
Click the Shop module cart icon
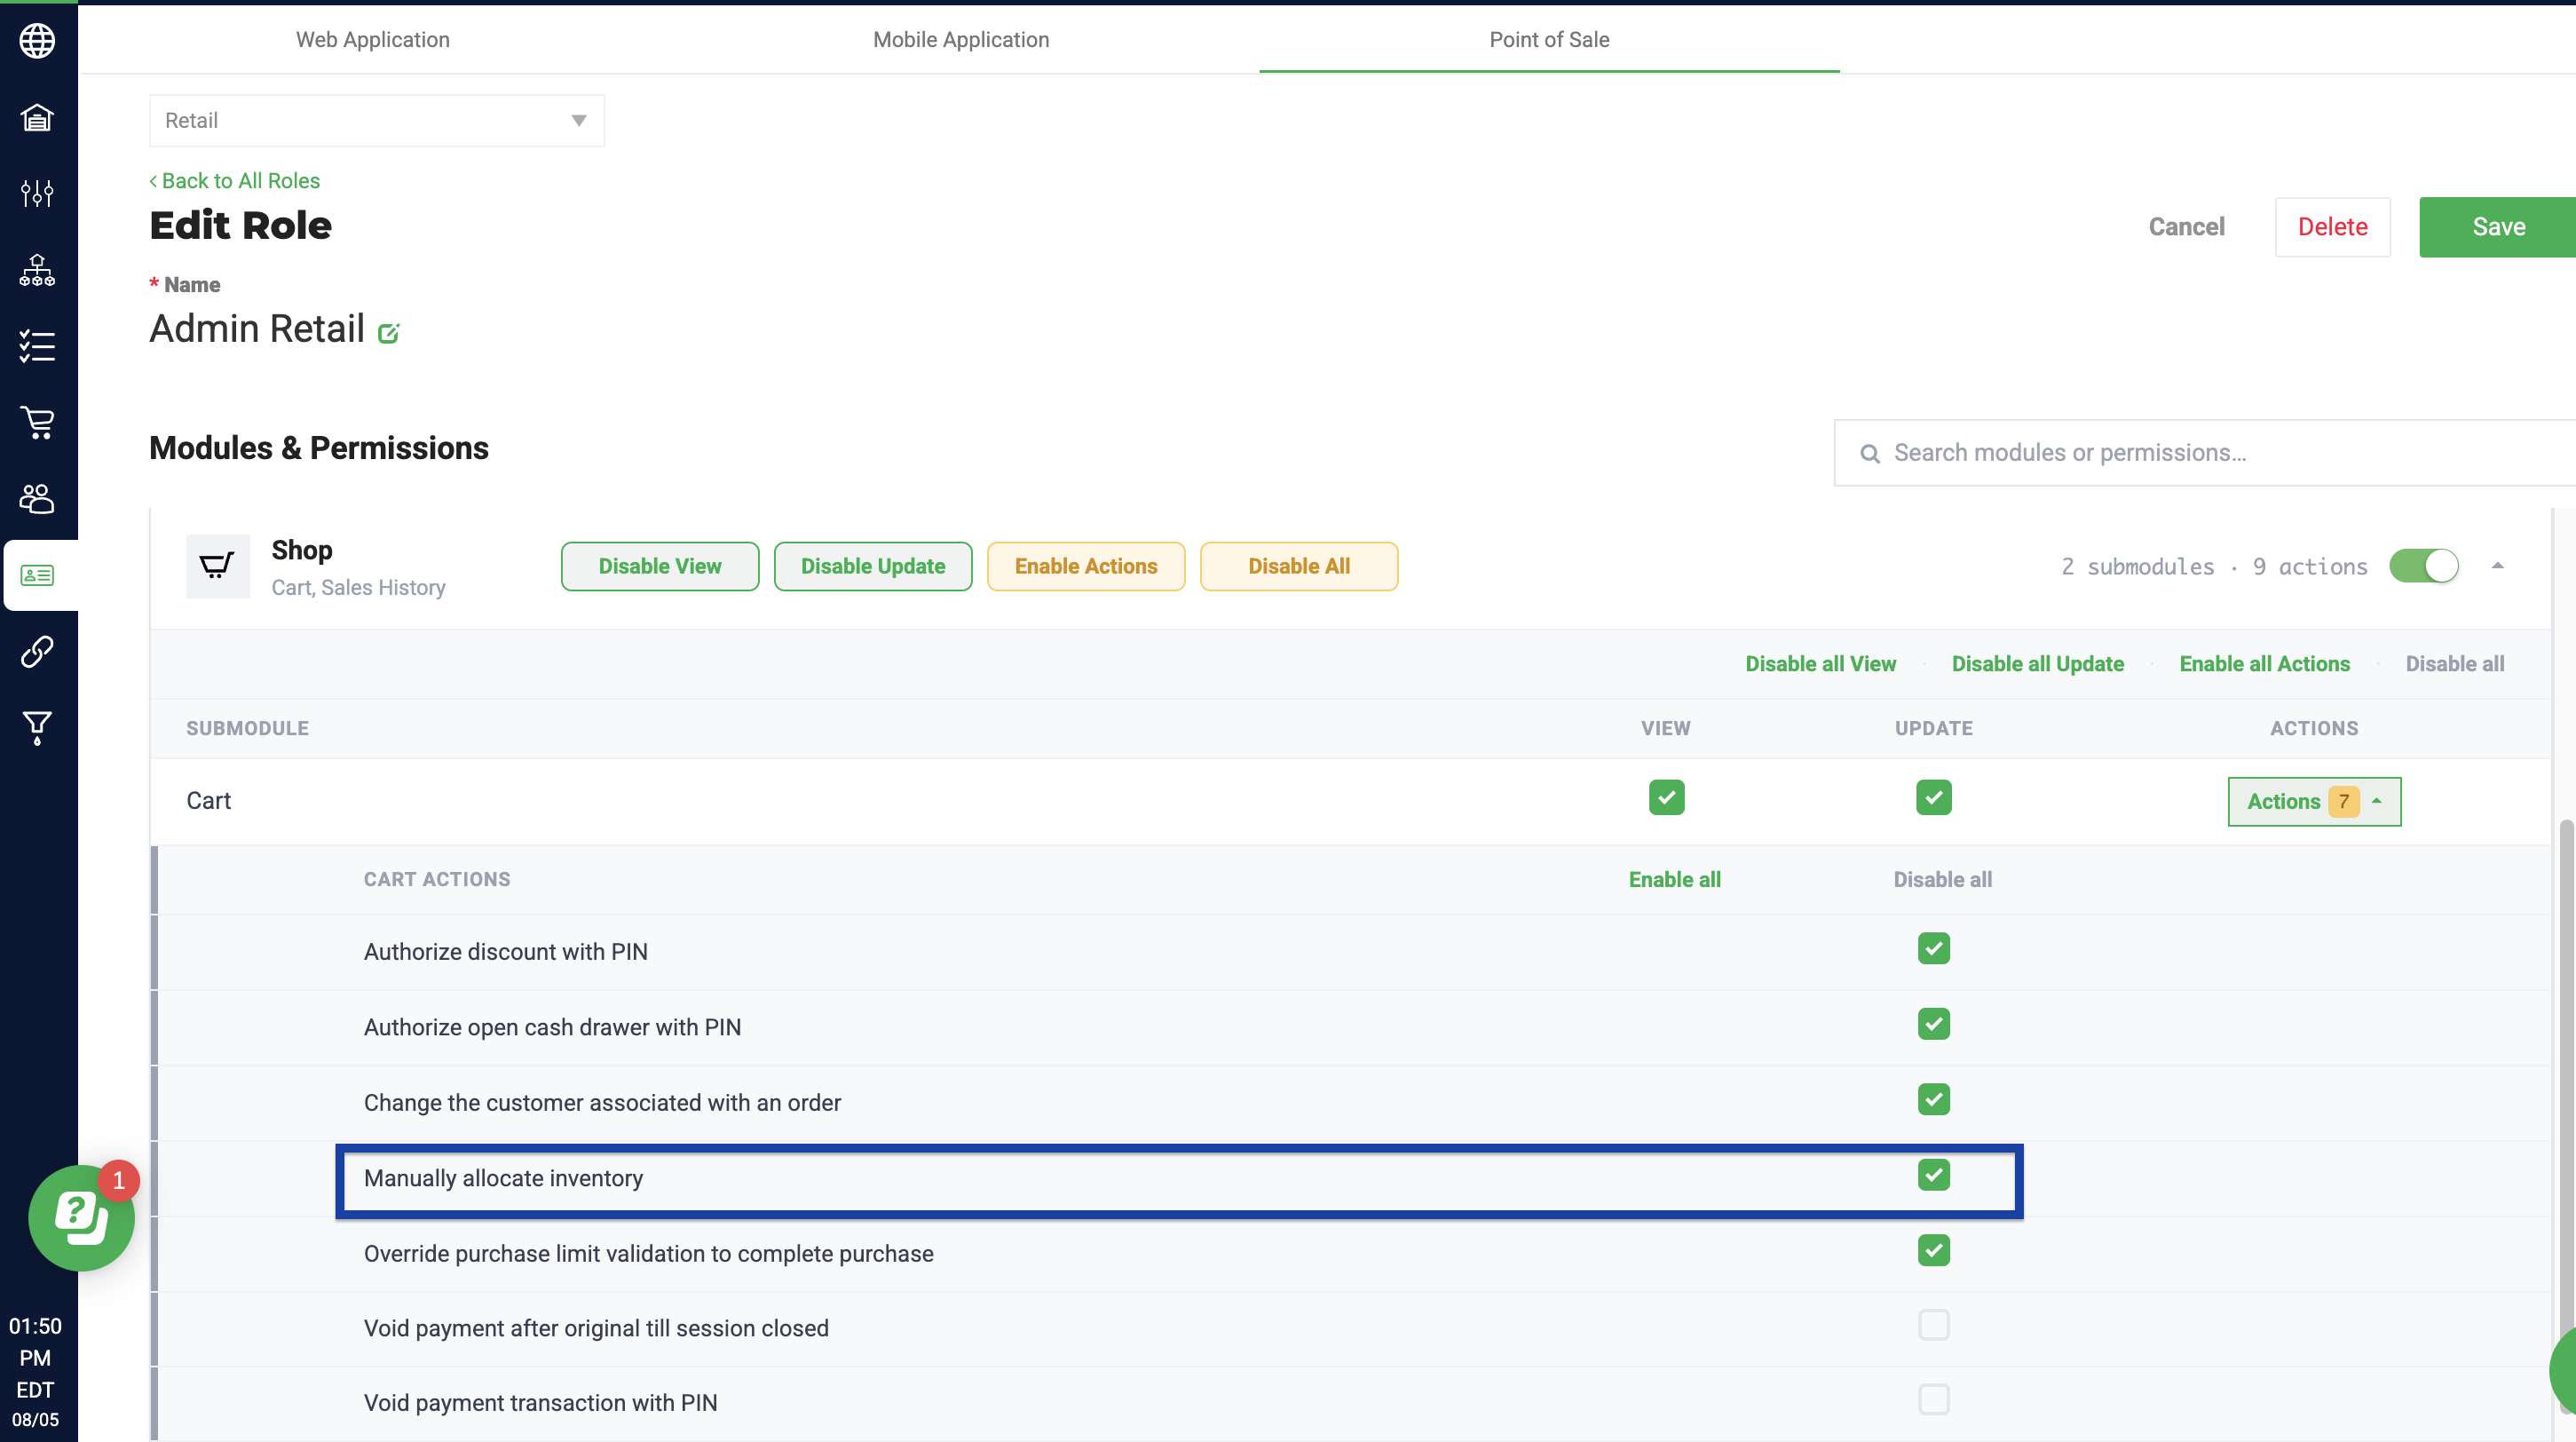coord(218,566)
